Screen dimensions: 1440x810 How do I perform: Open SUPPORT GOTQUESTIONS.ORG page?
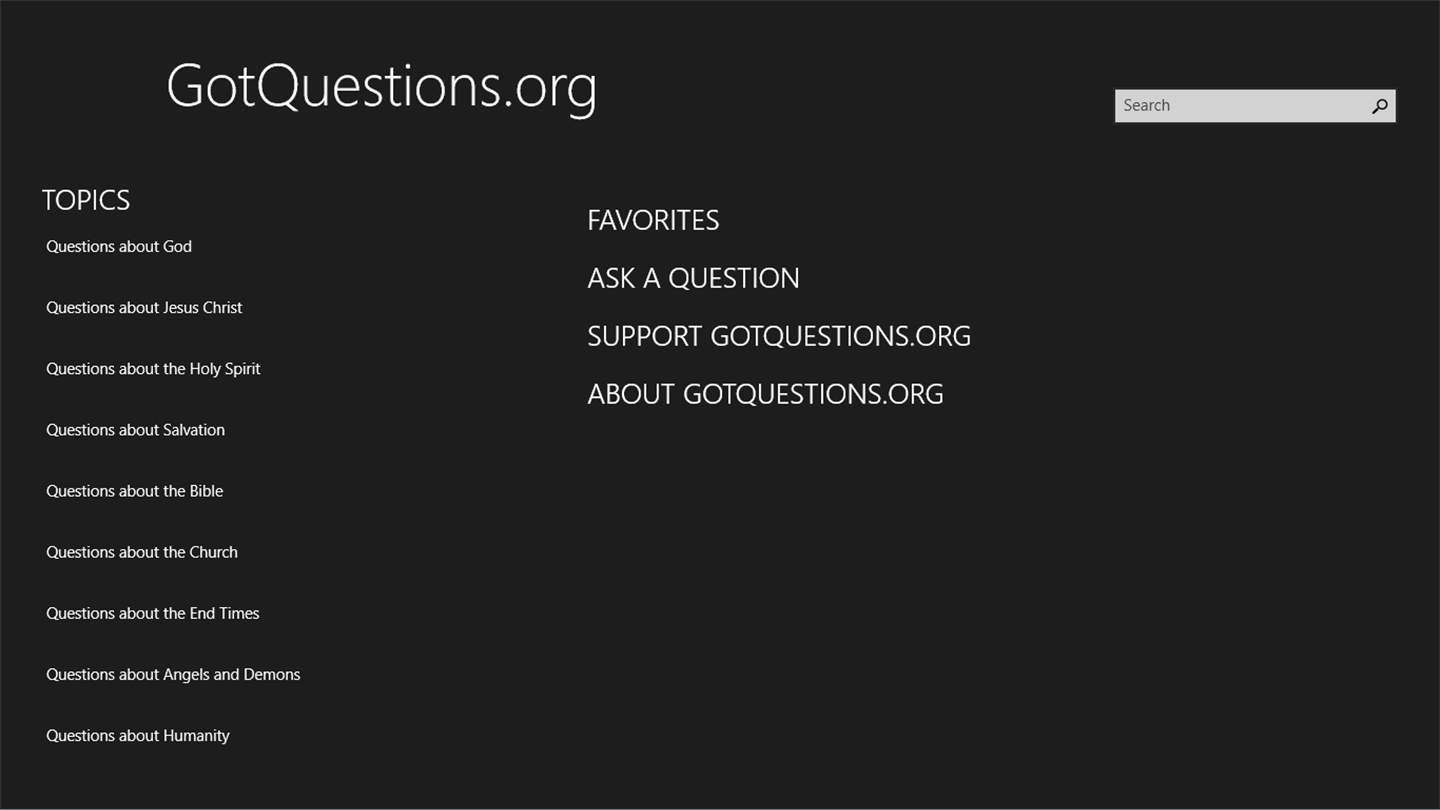[x=779, y=336]
